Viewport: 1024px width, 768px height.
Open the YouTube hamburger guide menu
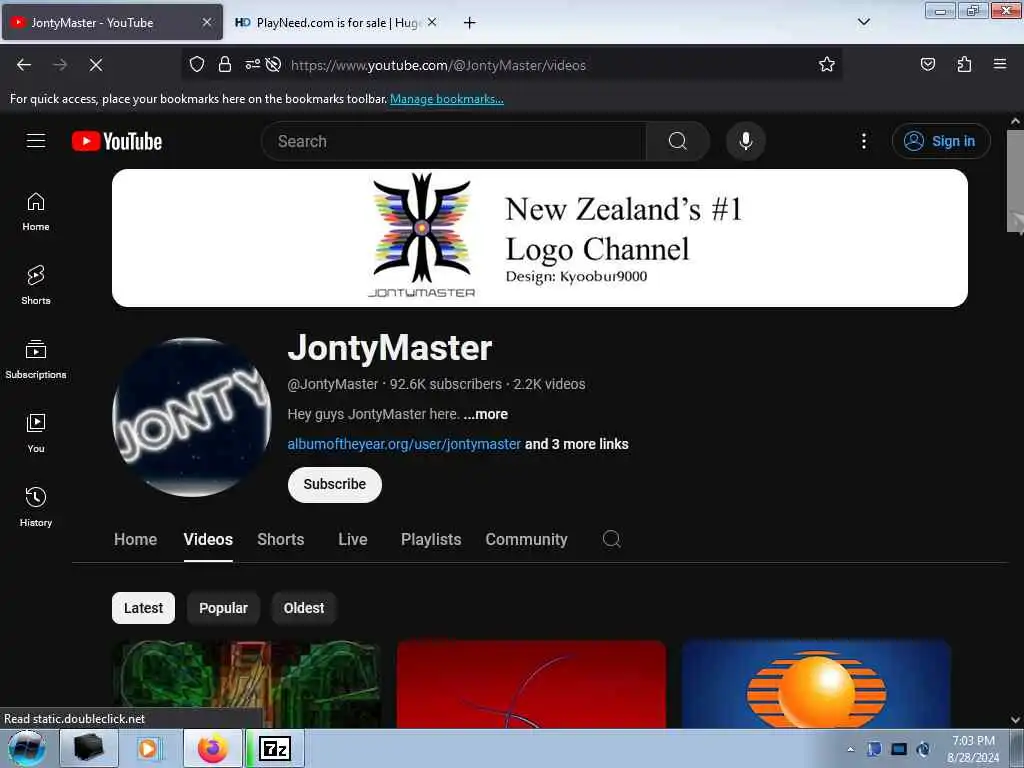36,140
